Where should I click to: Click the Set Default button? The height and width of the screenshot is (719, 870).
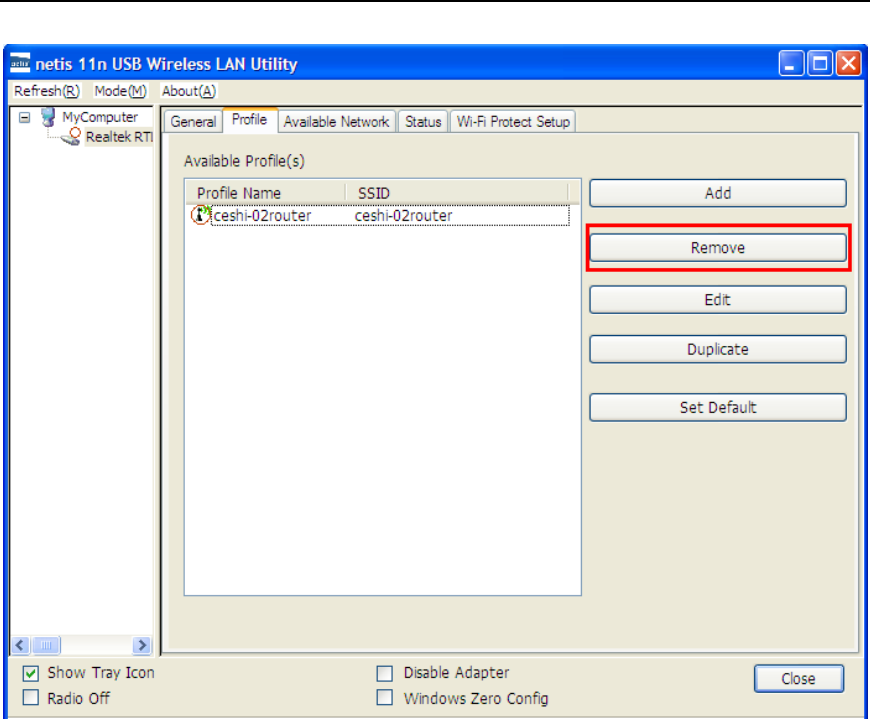(717, 407)
